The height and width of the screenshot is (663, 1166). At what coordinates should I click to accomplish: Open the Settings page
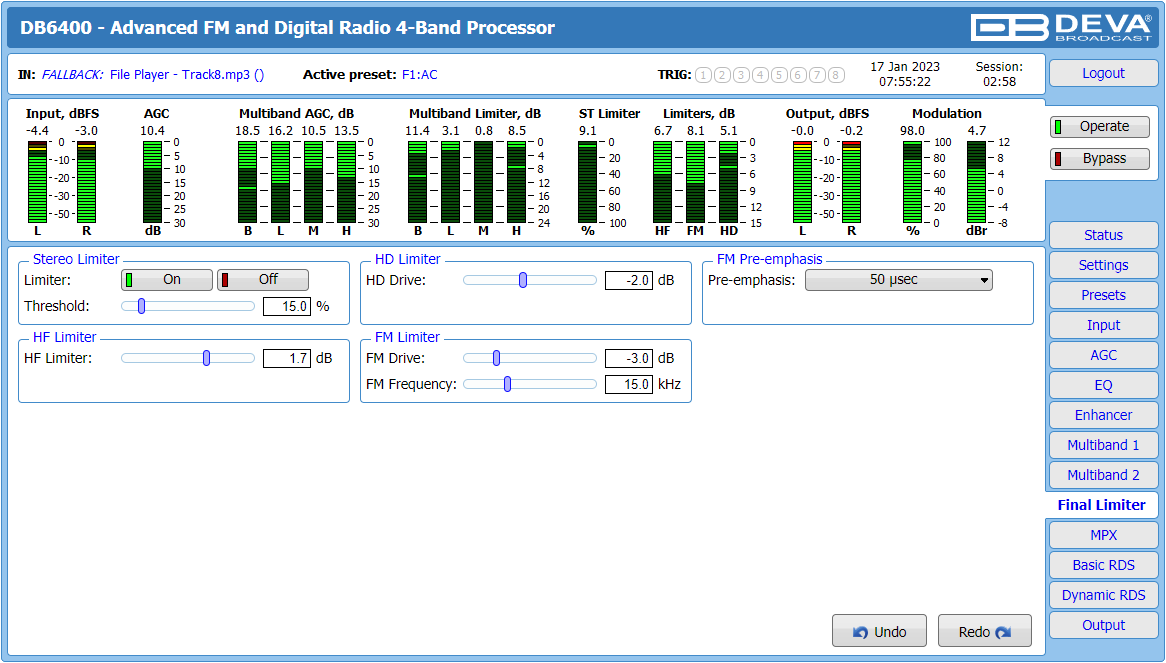1104,265
